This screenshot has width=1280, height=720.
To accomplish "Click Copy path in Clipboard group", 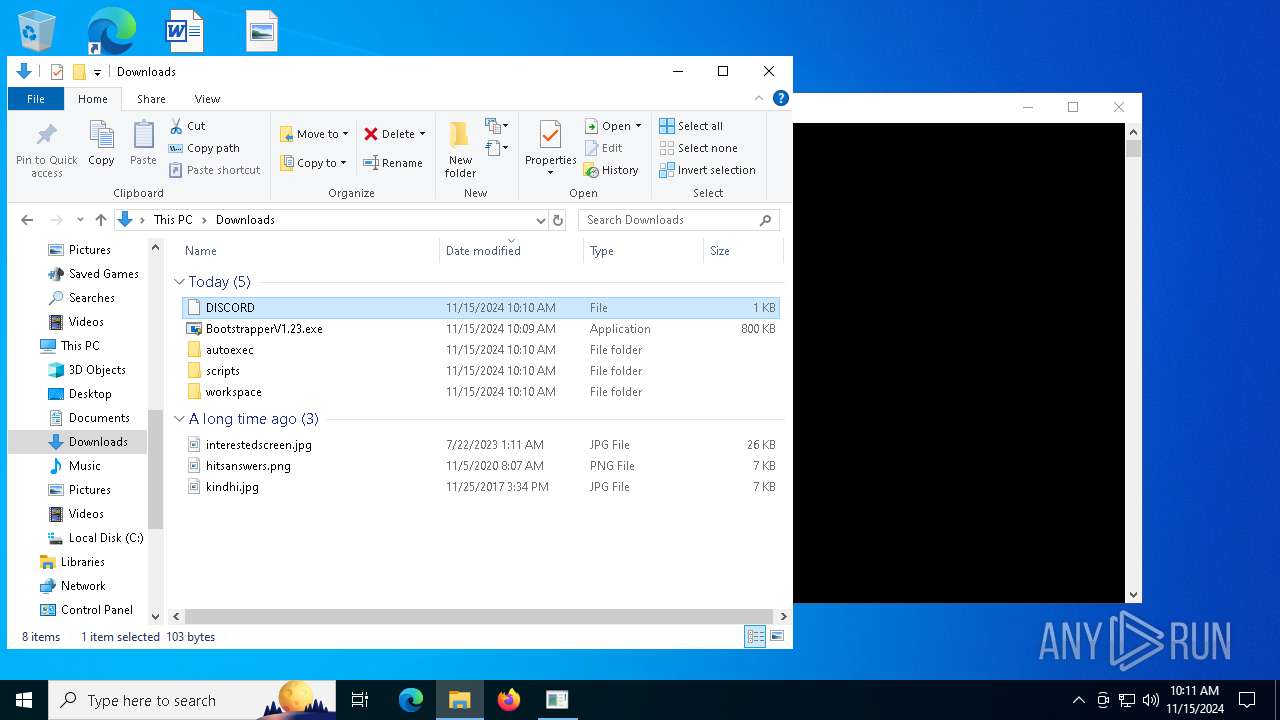I will point(204,148).
